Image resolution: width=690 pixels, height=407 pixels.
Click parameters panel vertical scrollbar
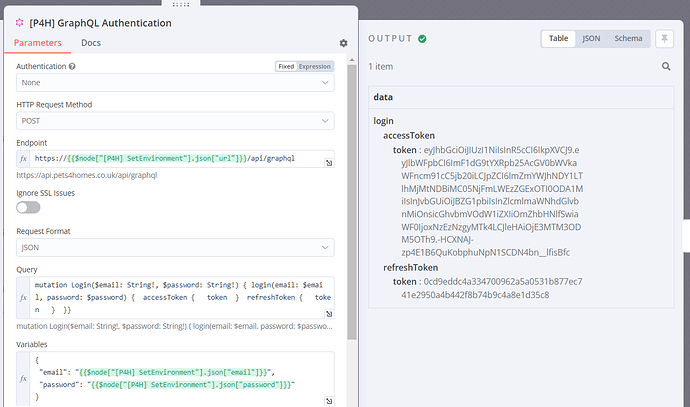pyautogui.click(x=352, y=202)
